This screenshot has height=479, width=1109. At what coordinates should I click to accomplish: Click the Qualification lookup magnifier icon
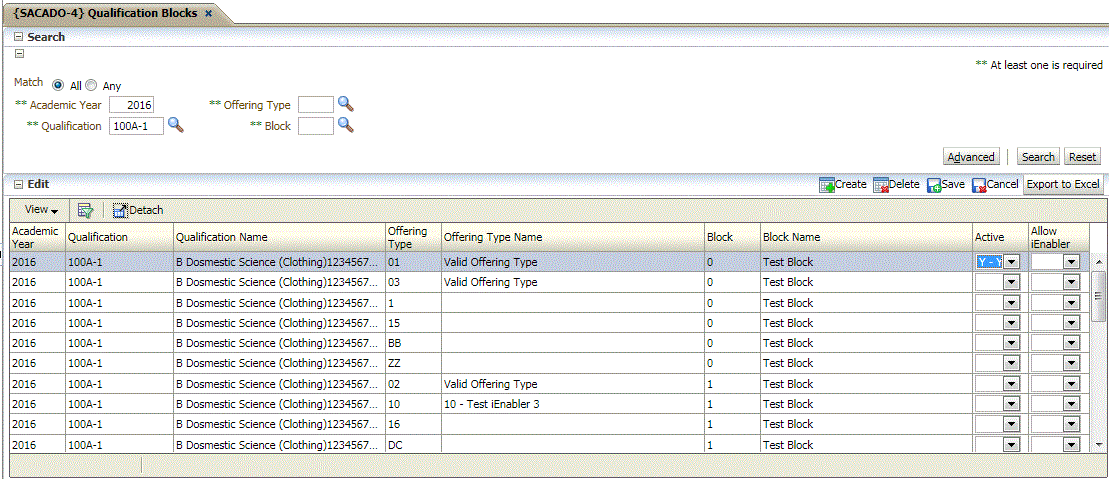tap(175, 125)
